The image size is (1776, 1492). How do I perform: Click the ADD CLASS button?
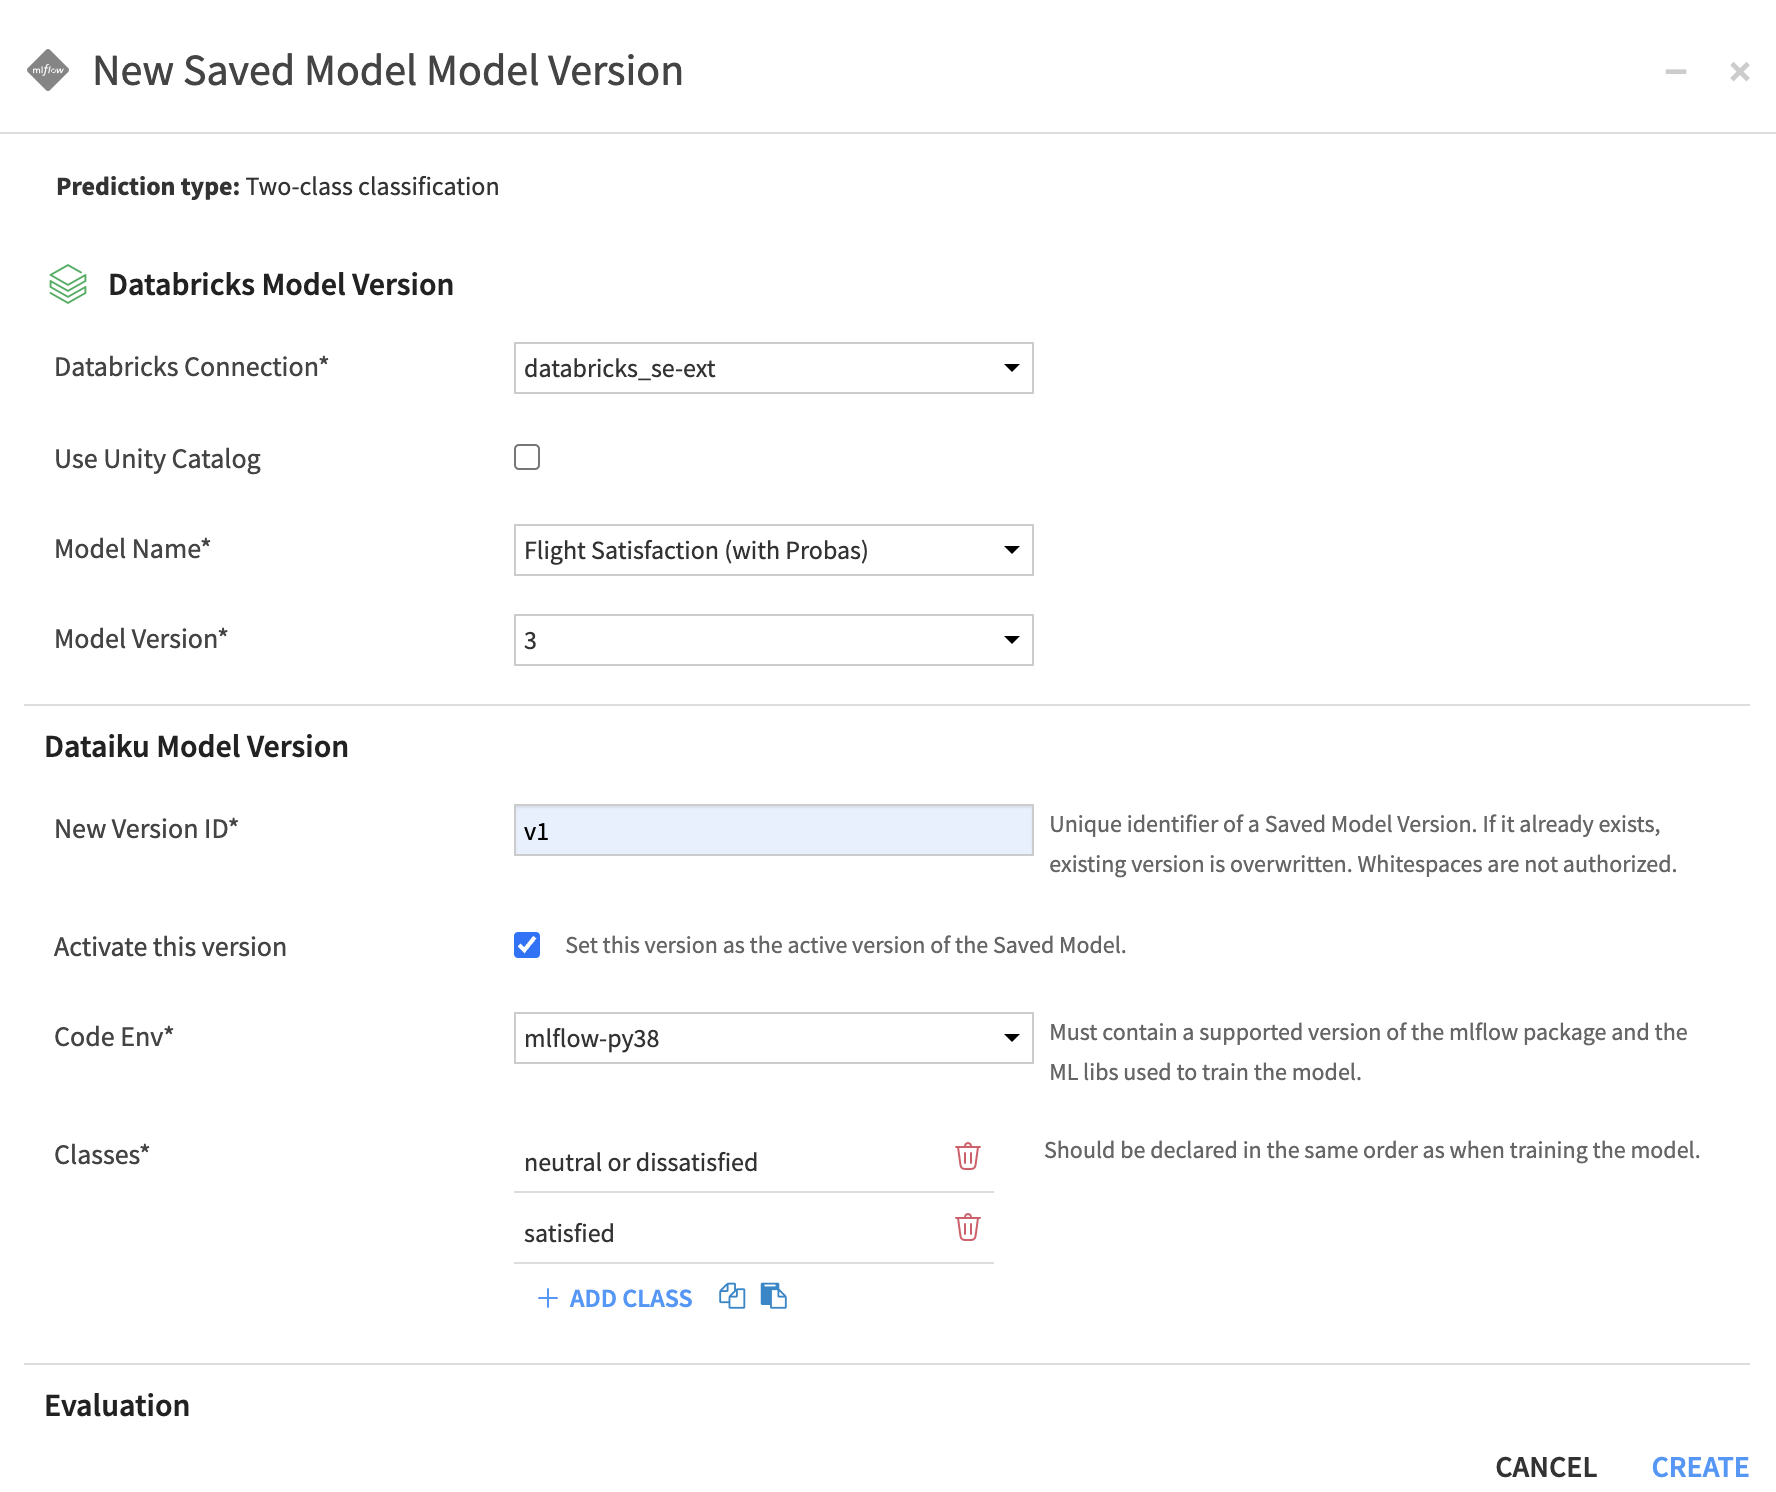(x=615, y=1298)
